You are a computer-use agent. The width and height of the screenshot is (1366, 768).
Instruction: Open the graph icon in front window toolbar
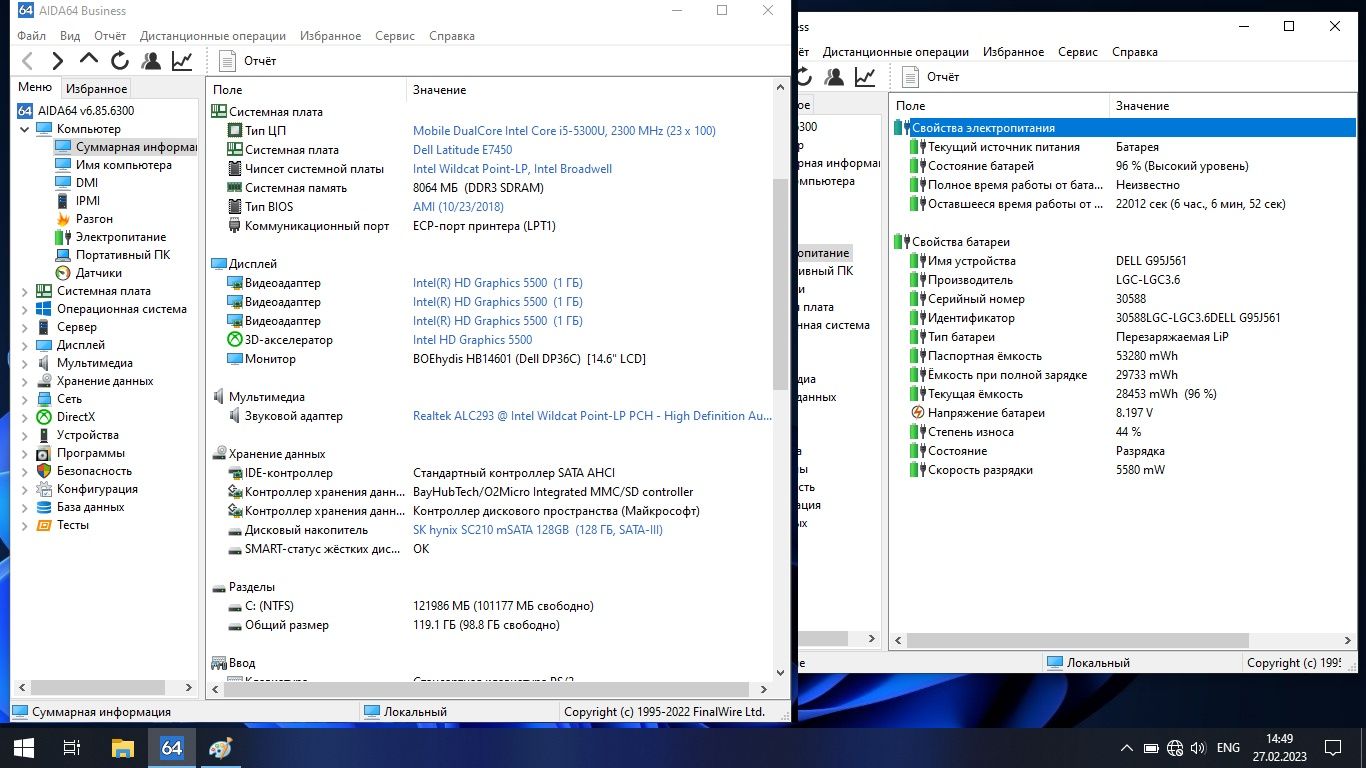coord(182,61)
